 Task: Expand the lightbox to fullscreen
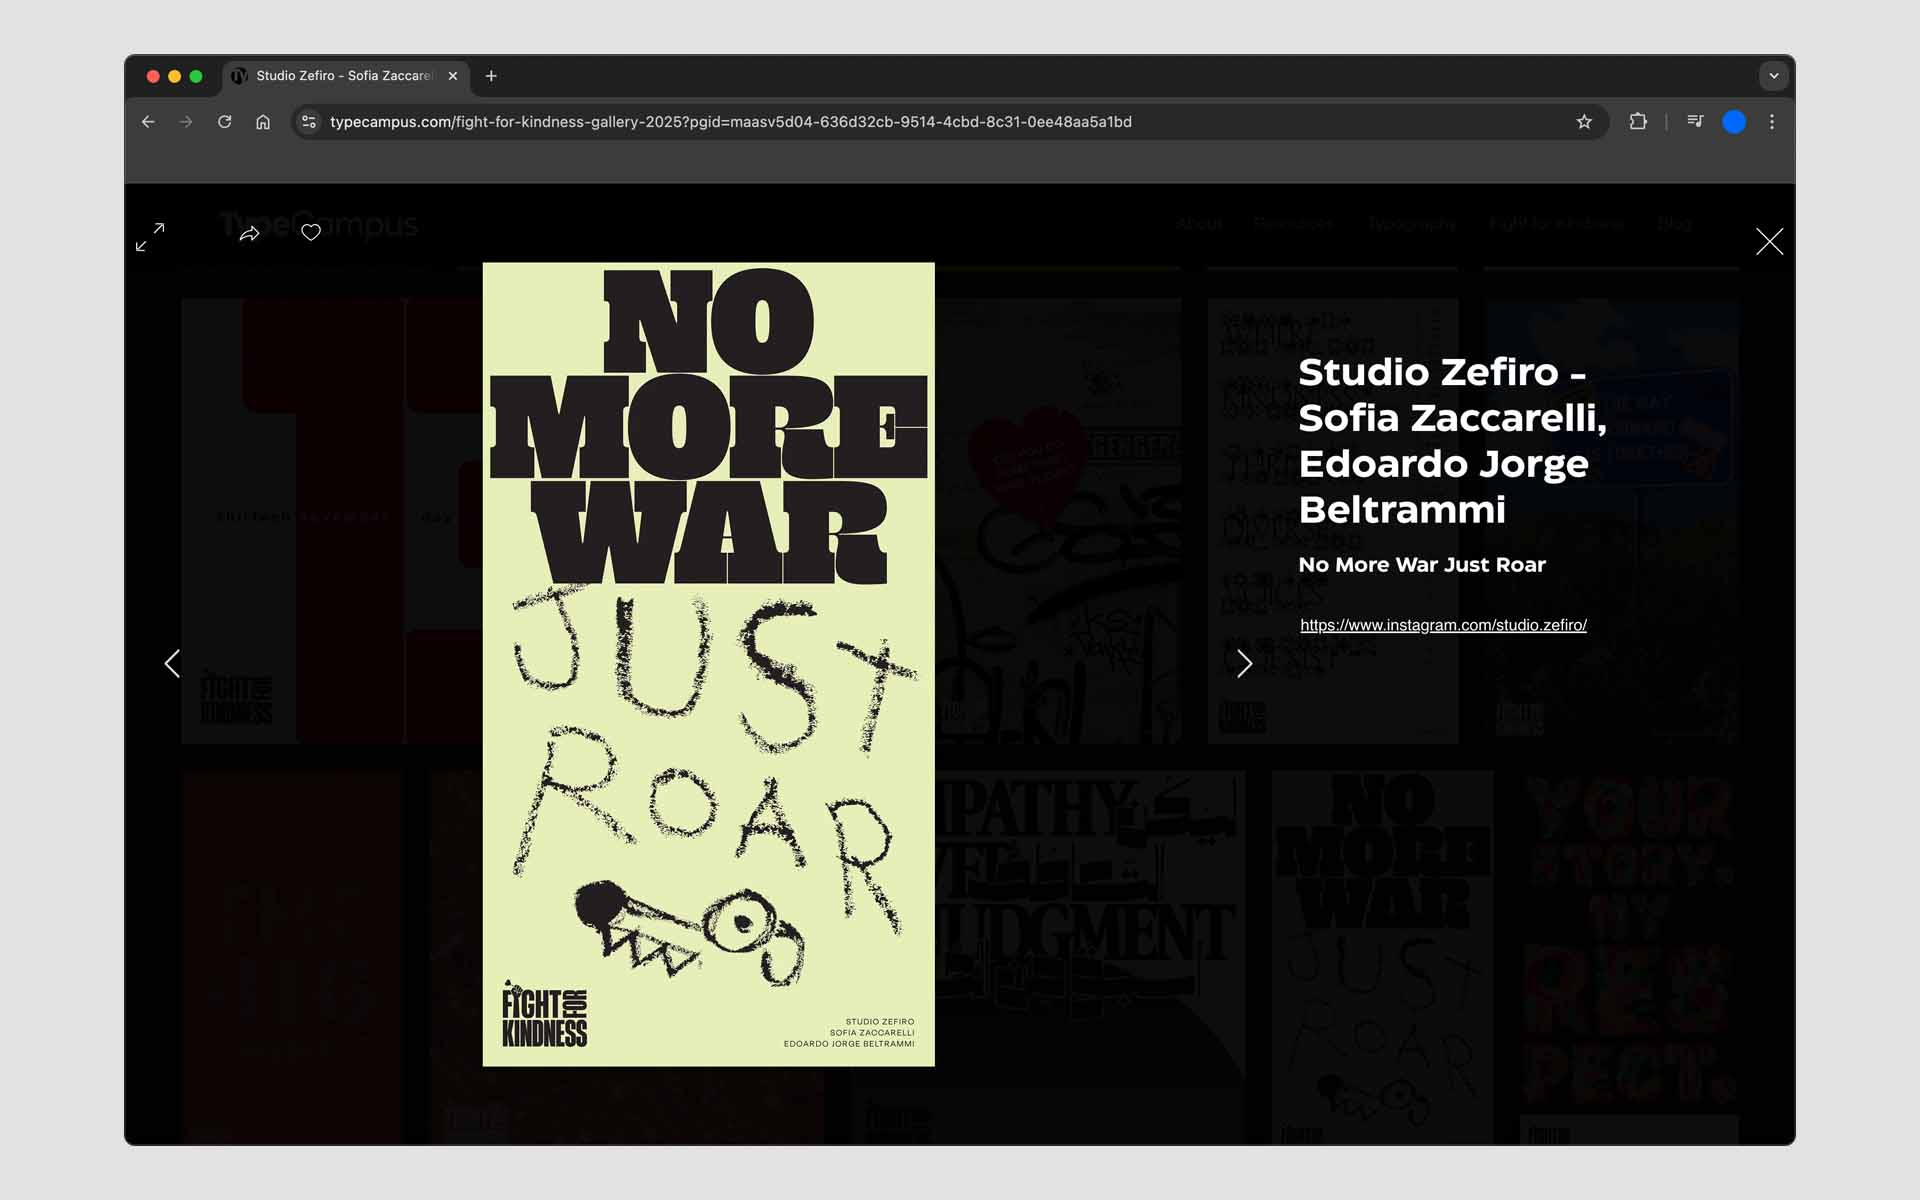(x=150, y=237)
